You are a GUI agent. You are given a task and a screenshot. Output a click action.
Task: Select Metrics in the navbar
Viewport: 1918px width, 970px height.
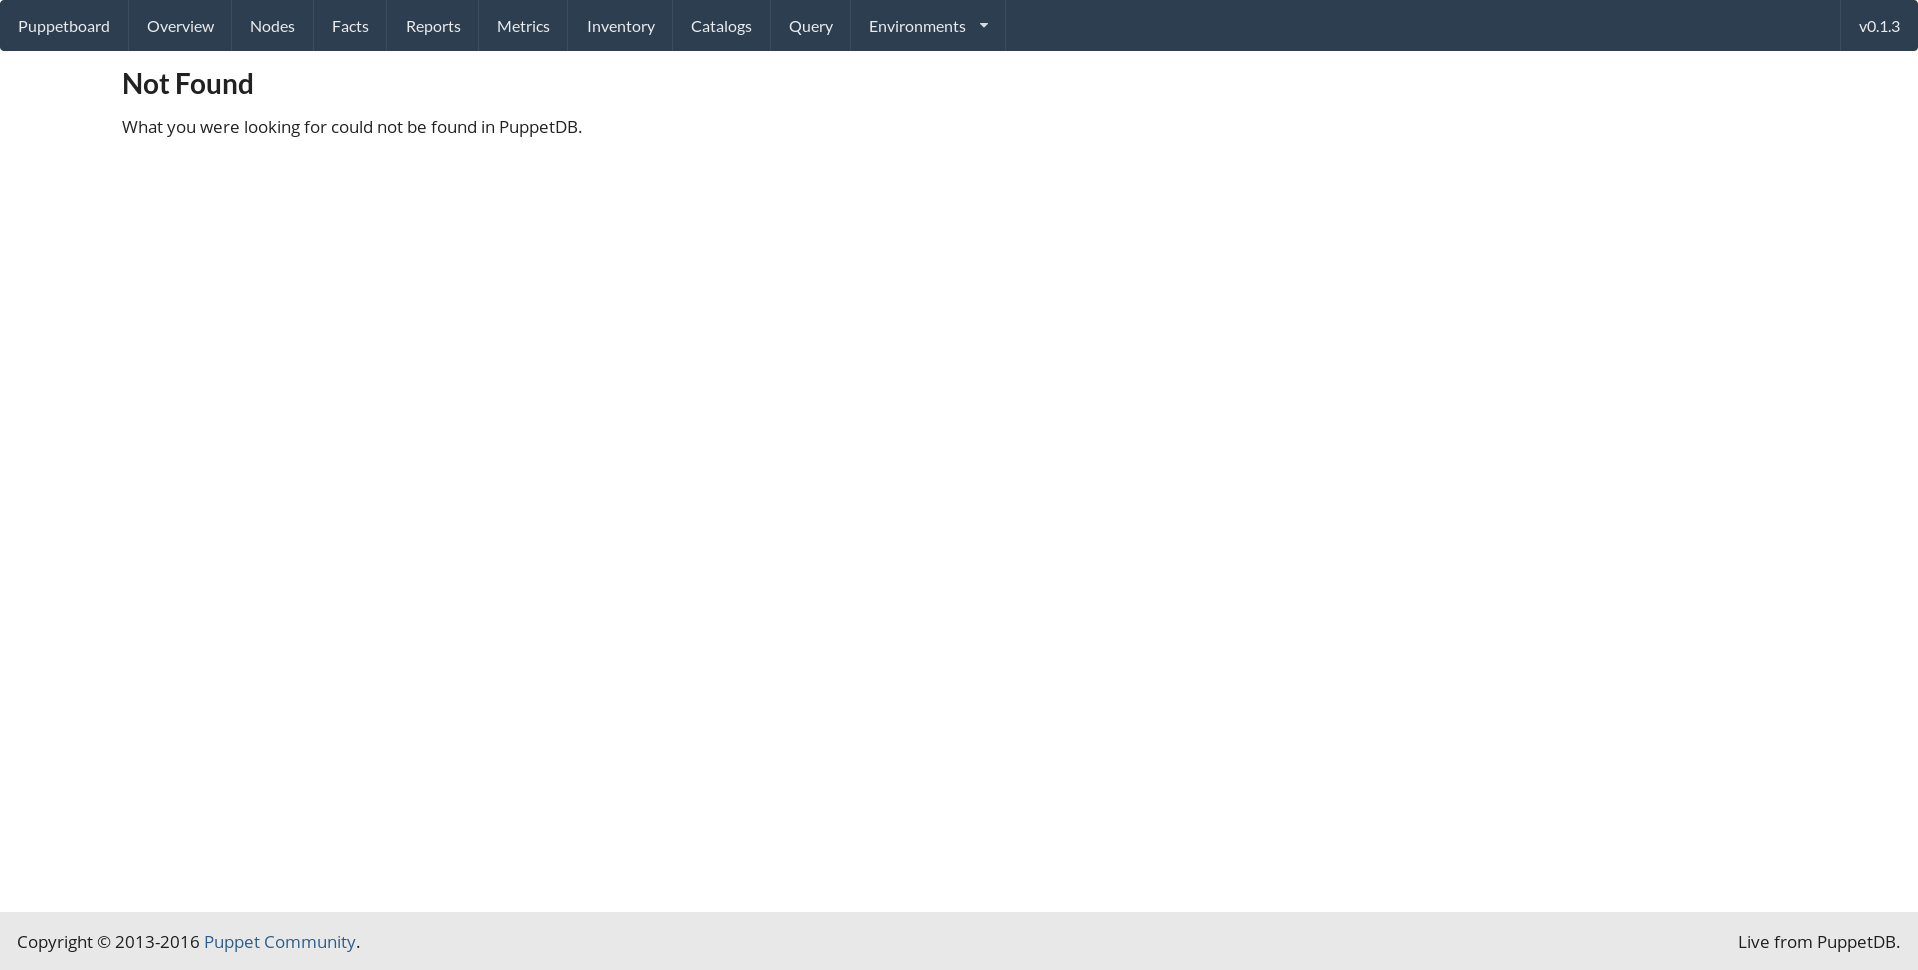[x=523, y=26]
